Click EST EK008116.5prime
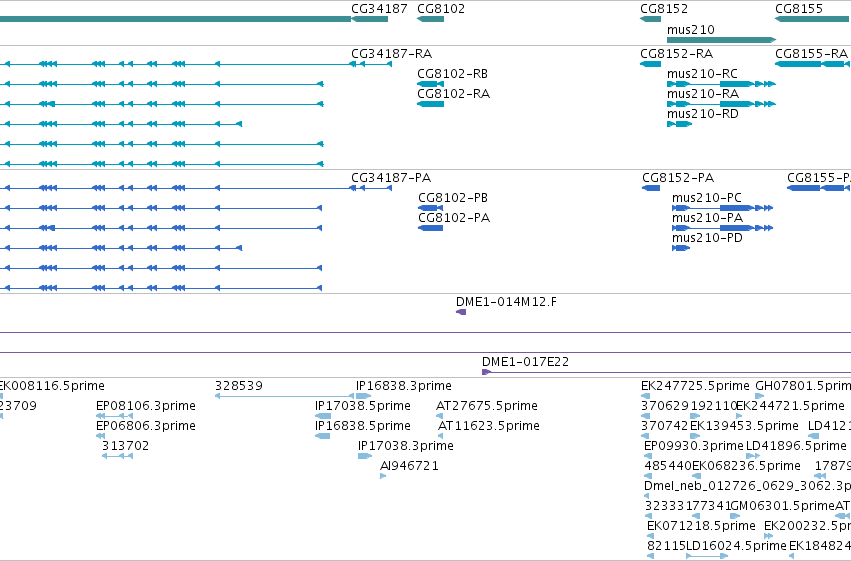The height and width of the screenshot is (561, 851). [2, 396]
